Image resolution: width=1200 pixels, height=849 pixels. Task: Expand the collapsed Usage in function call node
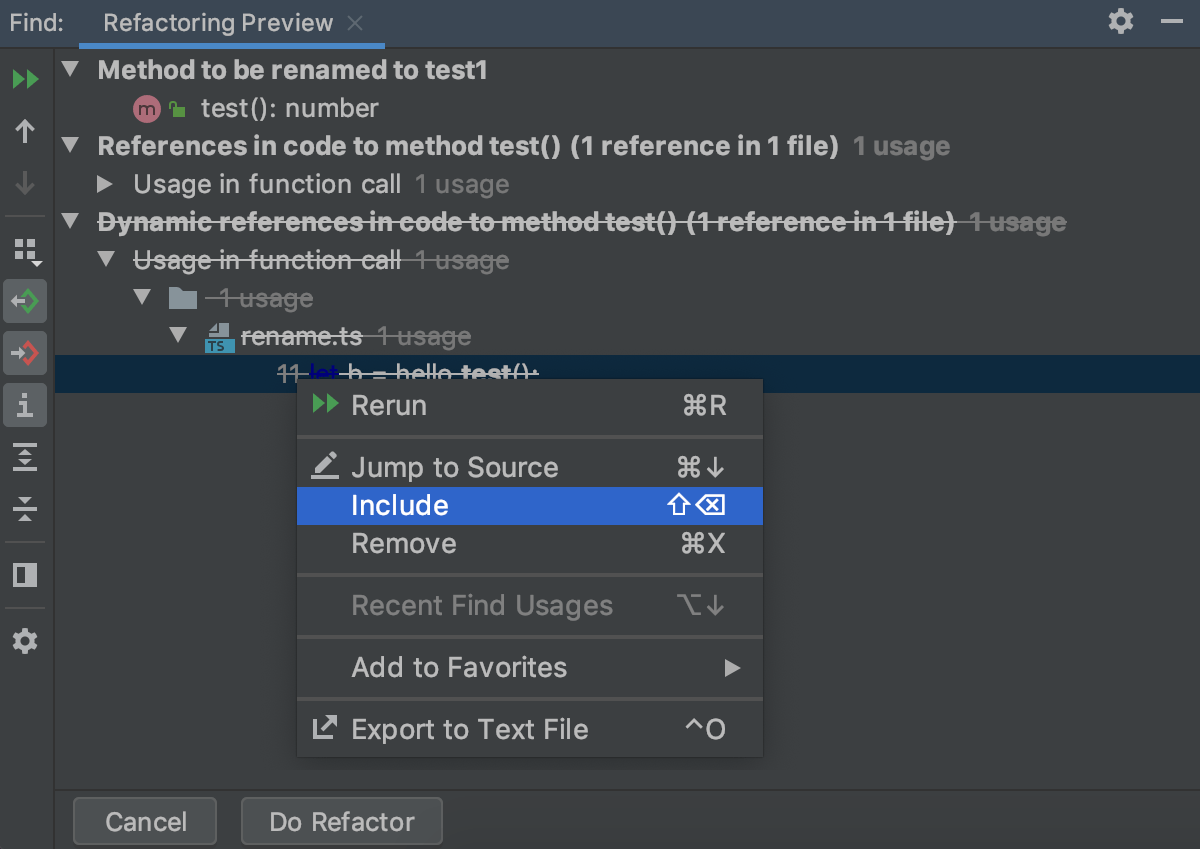(x=104, y=184)
